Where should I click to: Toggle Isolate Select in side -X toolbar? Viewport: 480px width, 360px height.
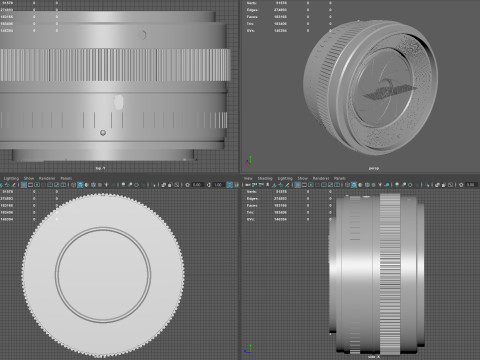[x=428, y=184]
